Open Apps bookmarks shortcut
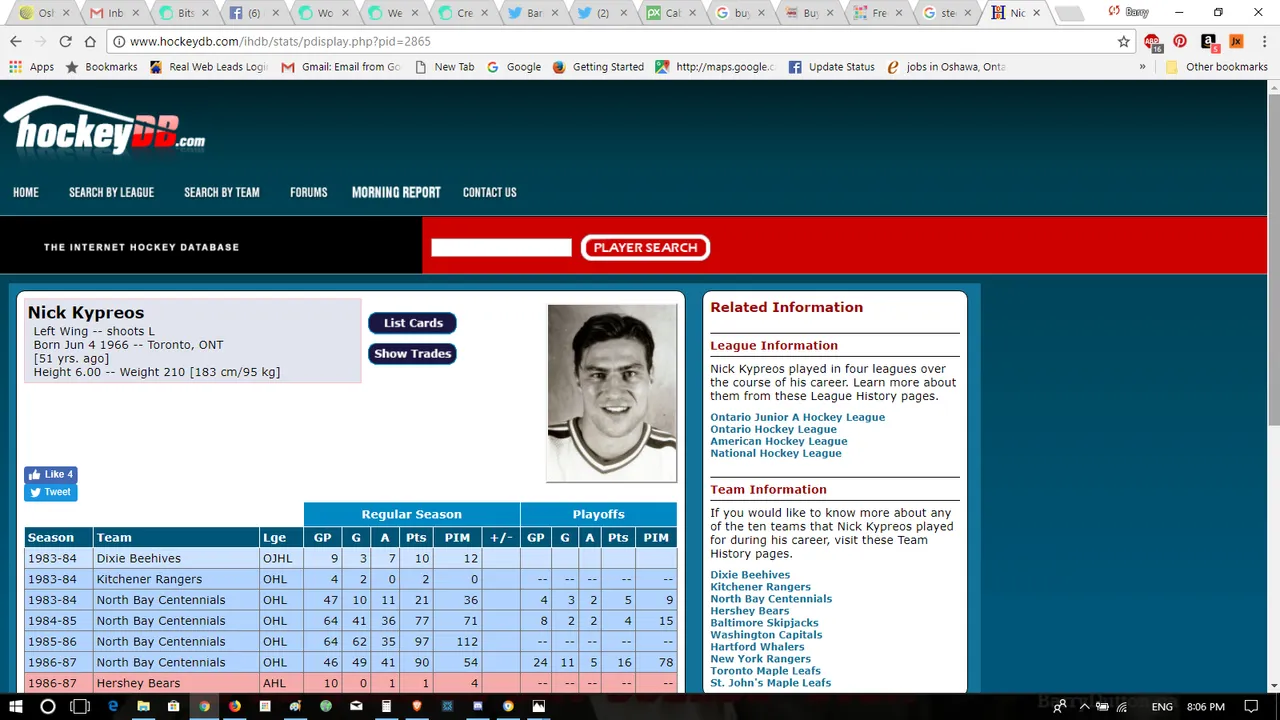This screenshot has width=1280, height=720. 32,67
